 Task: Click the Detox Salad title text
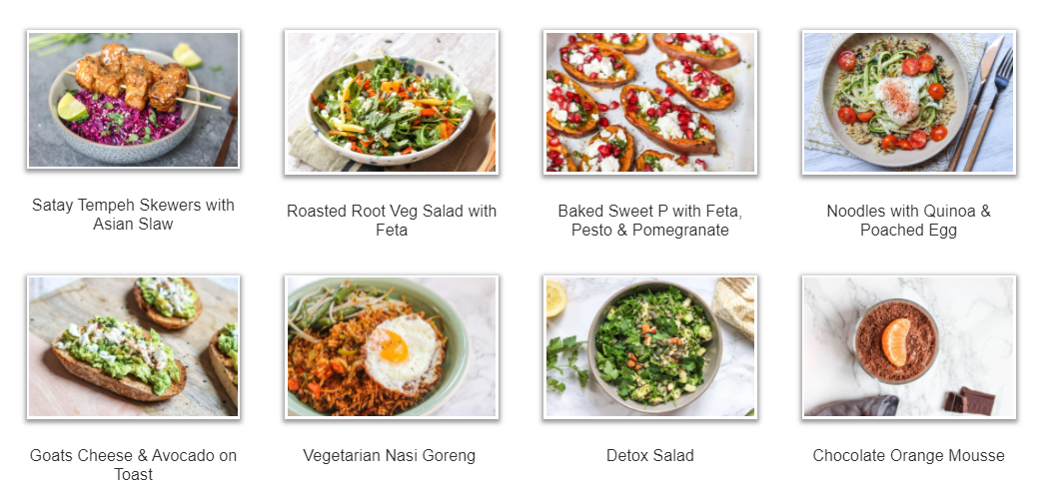[650, 456]
